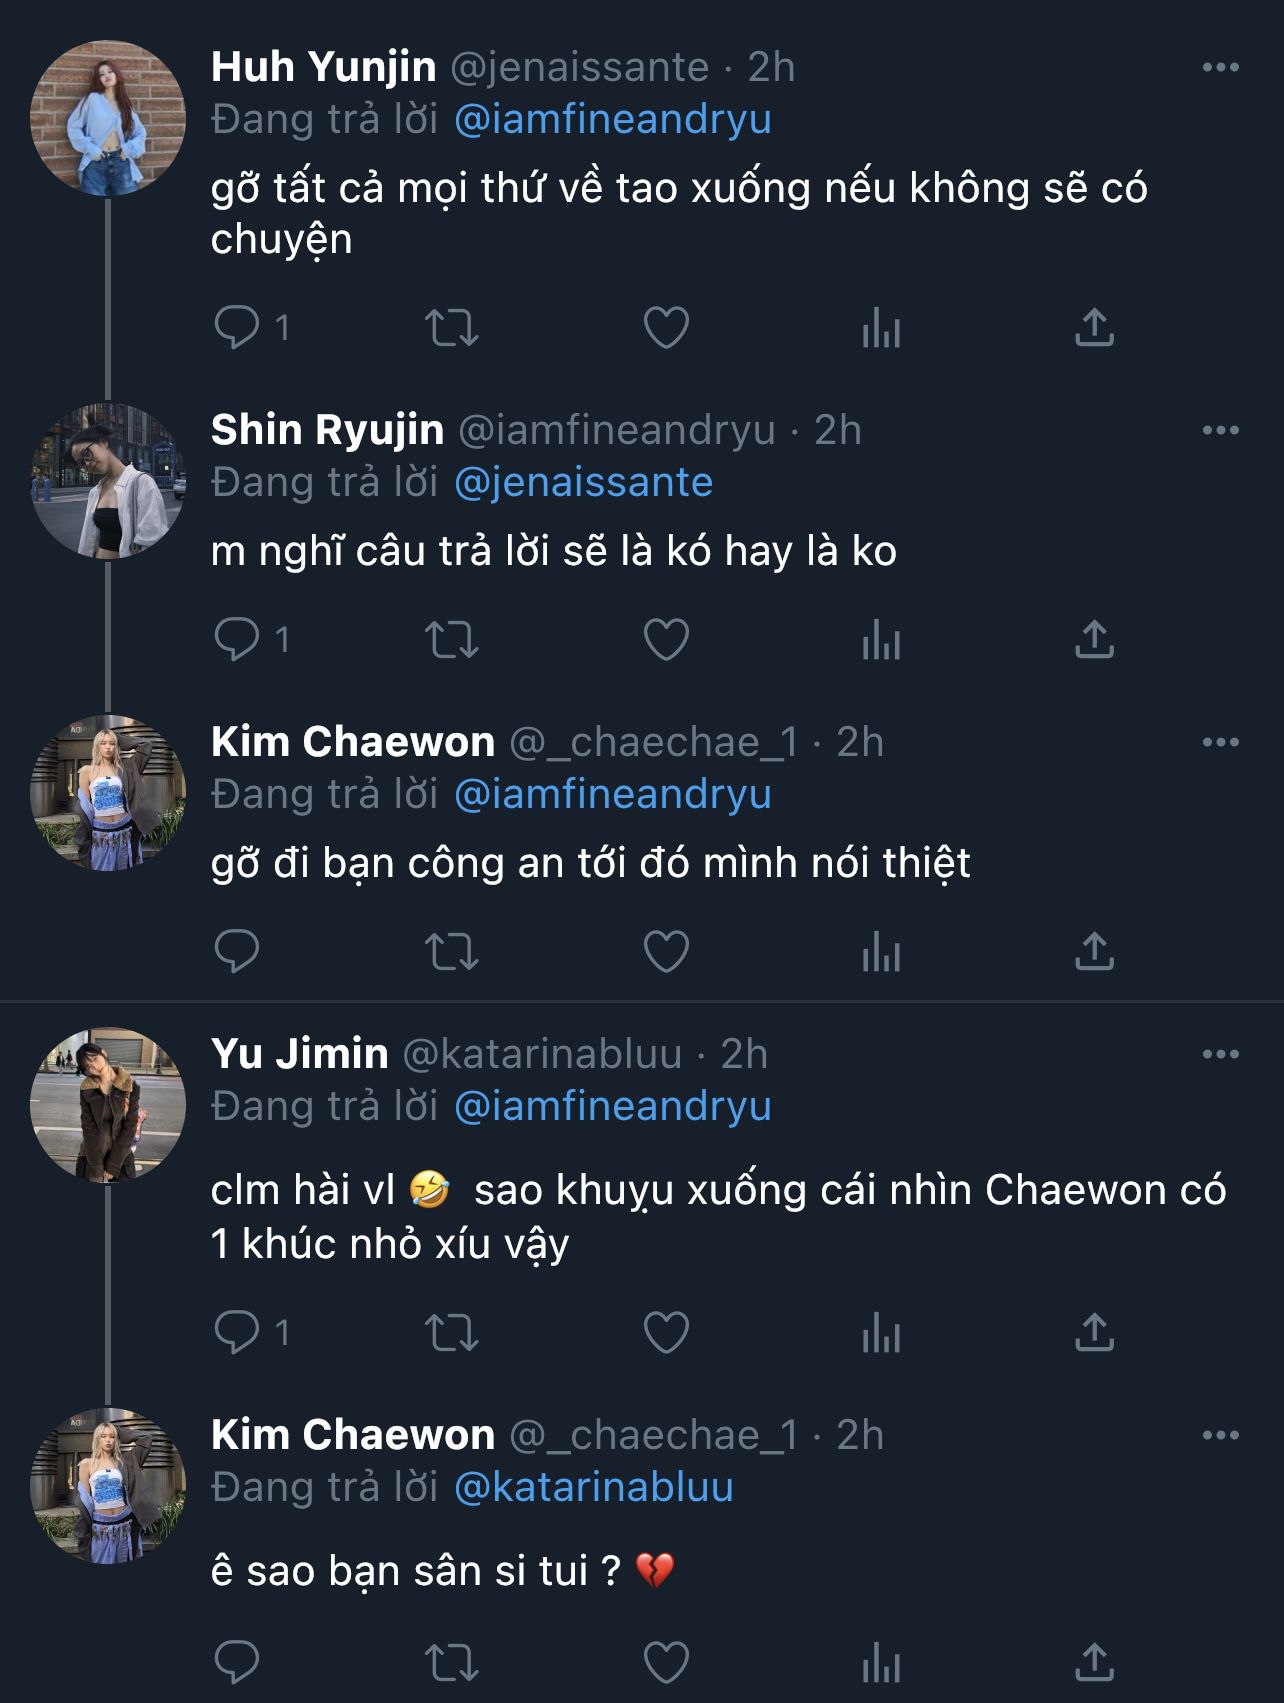This screenshot has width=1284, height=1703.
Task: Share Kim Chaewon's 'gỡ đi bạn' tweet
Action: [1094, 951]
